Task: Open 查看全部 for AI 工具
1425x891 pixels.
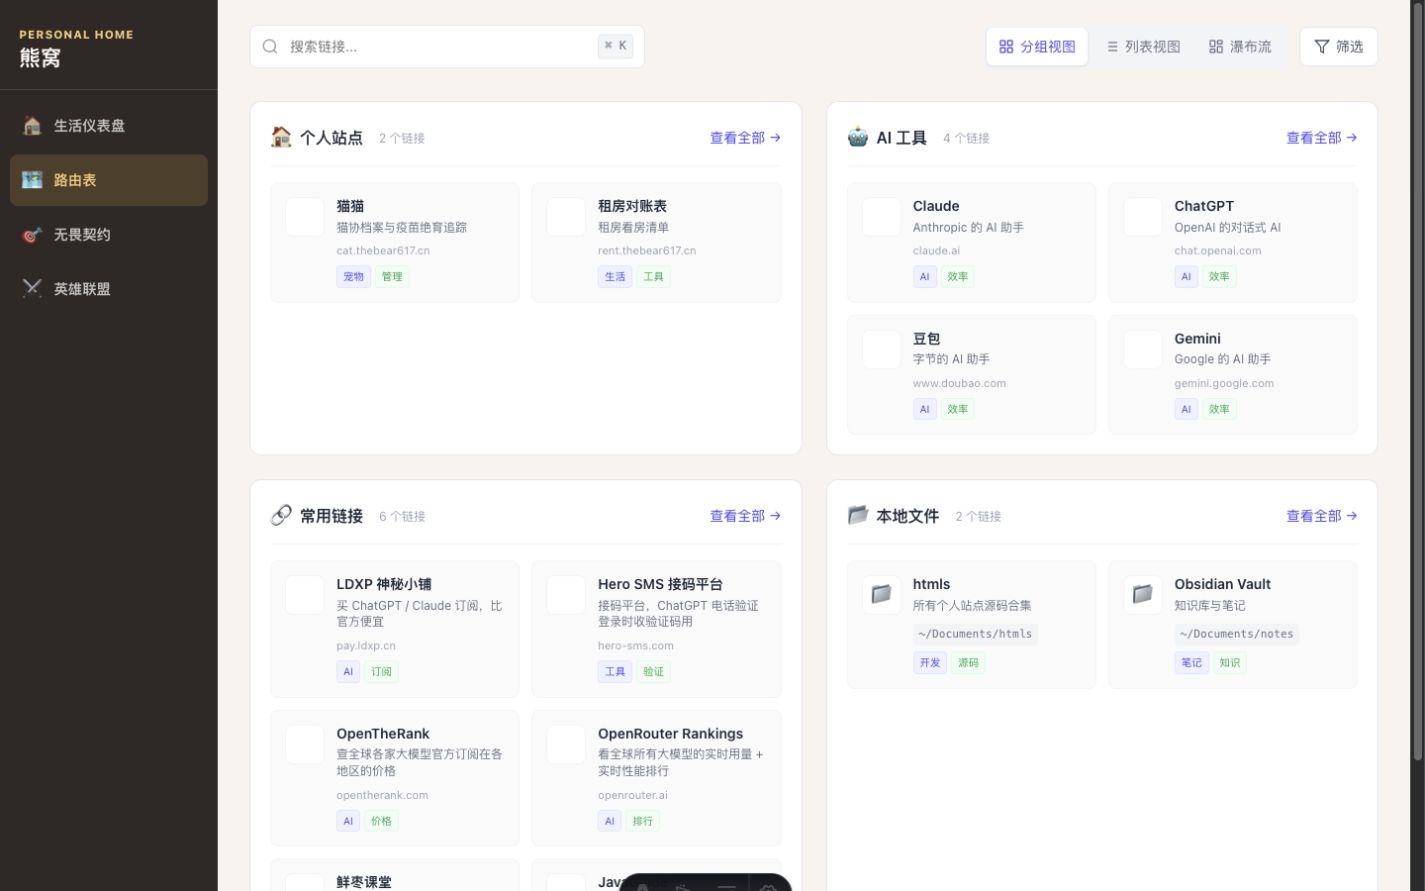Action: 1321,138
